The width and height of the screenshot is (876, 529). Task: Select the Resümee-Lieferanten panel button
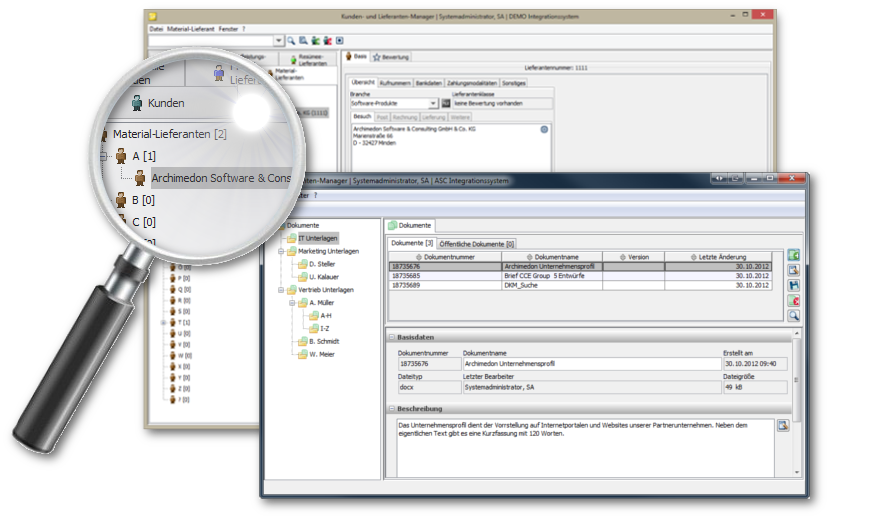coord(309,60)
